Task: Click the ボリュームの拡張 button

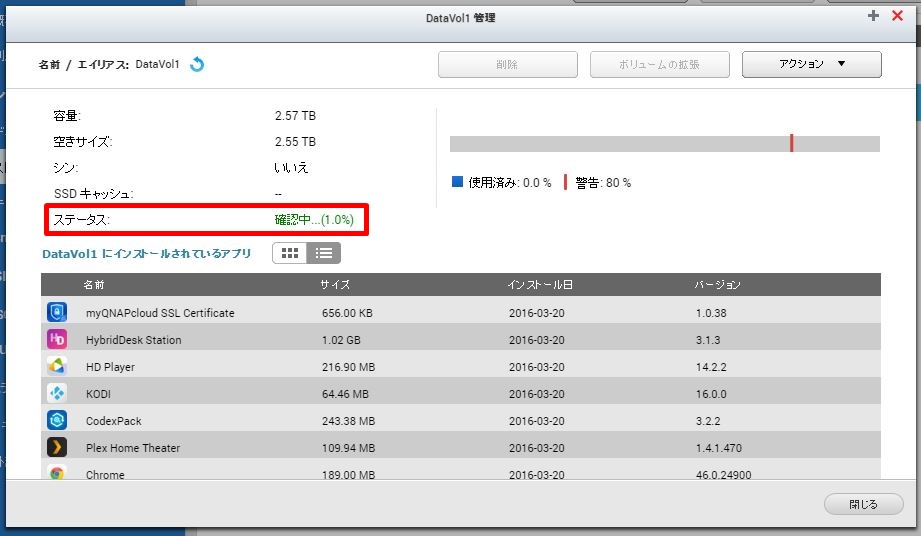Action: coord(660,64)
